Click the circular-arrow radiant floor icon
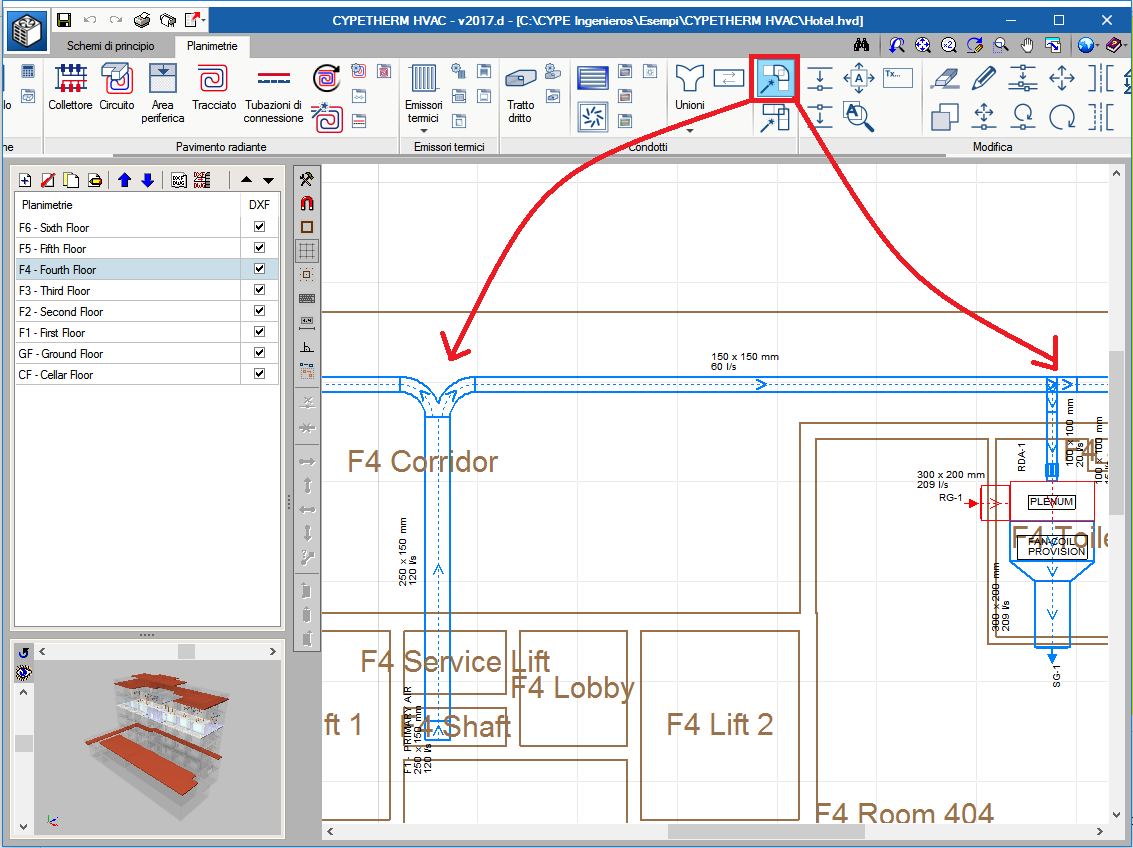 (326, 78)
